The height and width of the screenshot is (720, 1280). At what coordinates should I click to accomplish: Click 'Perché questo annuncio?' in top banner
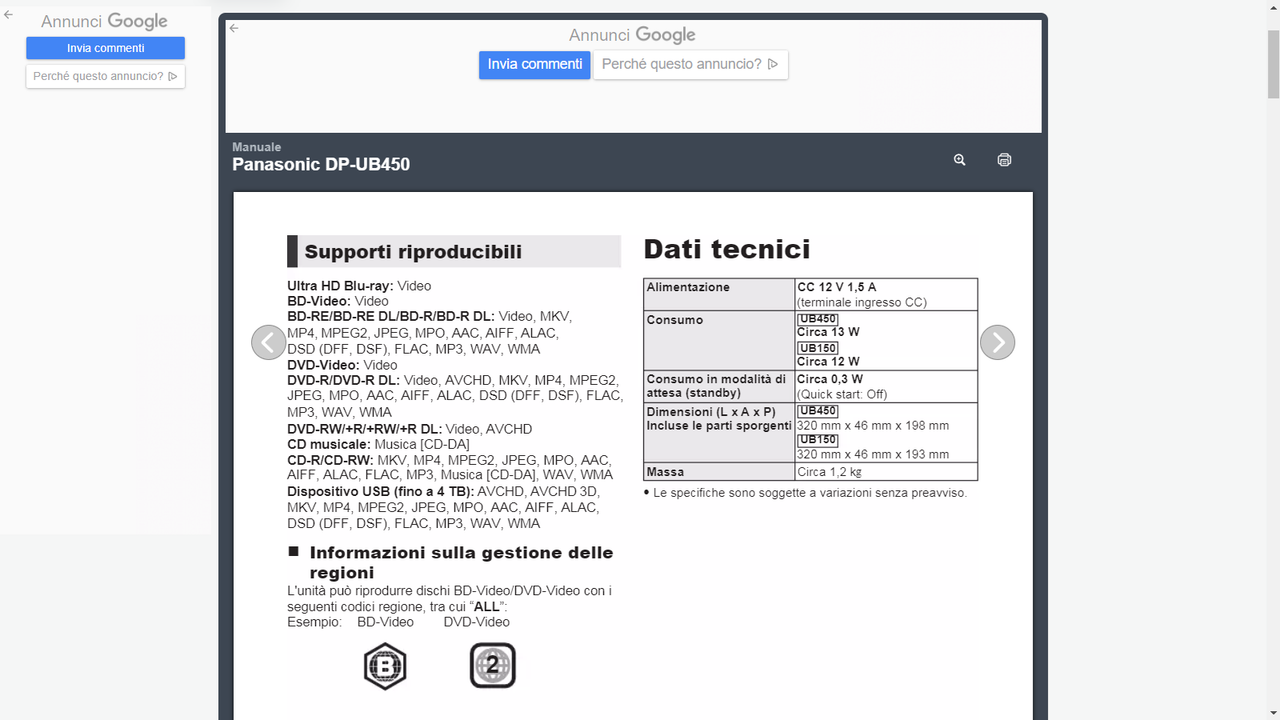(x=690, y=65)
